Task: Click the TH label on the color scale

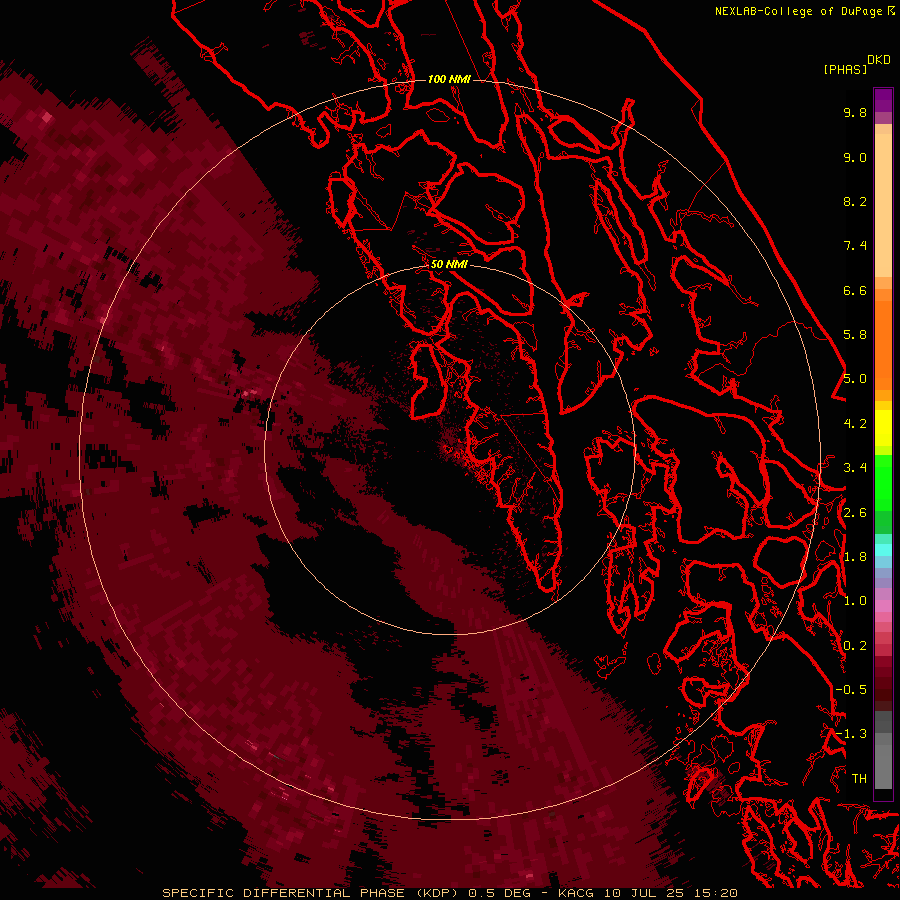Action: pos(859,779)
